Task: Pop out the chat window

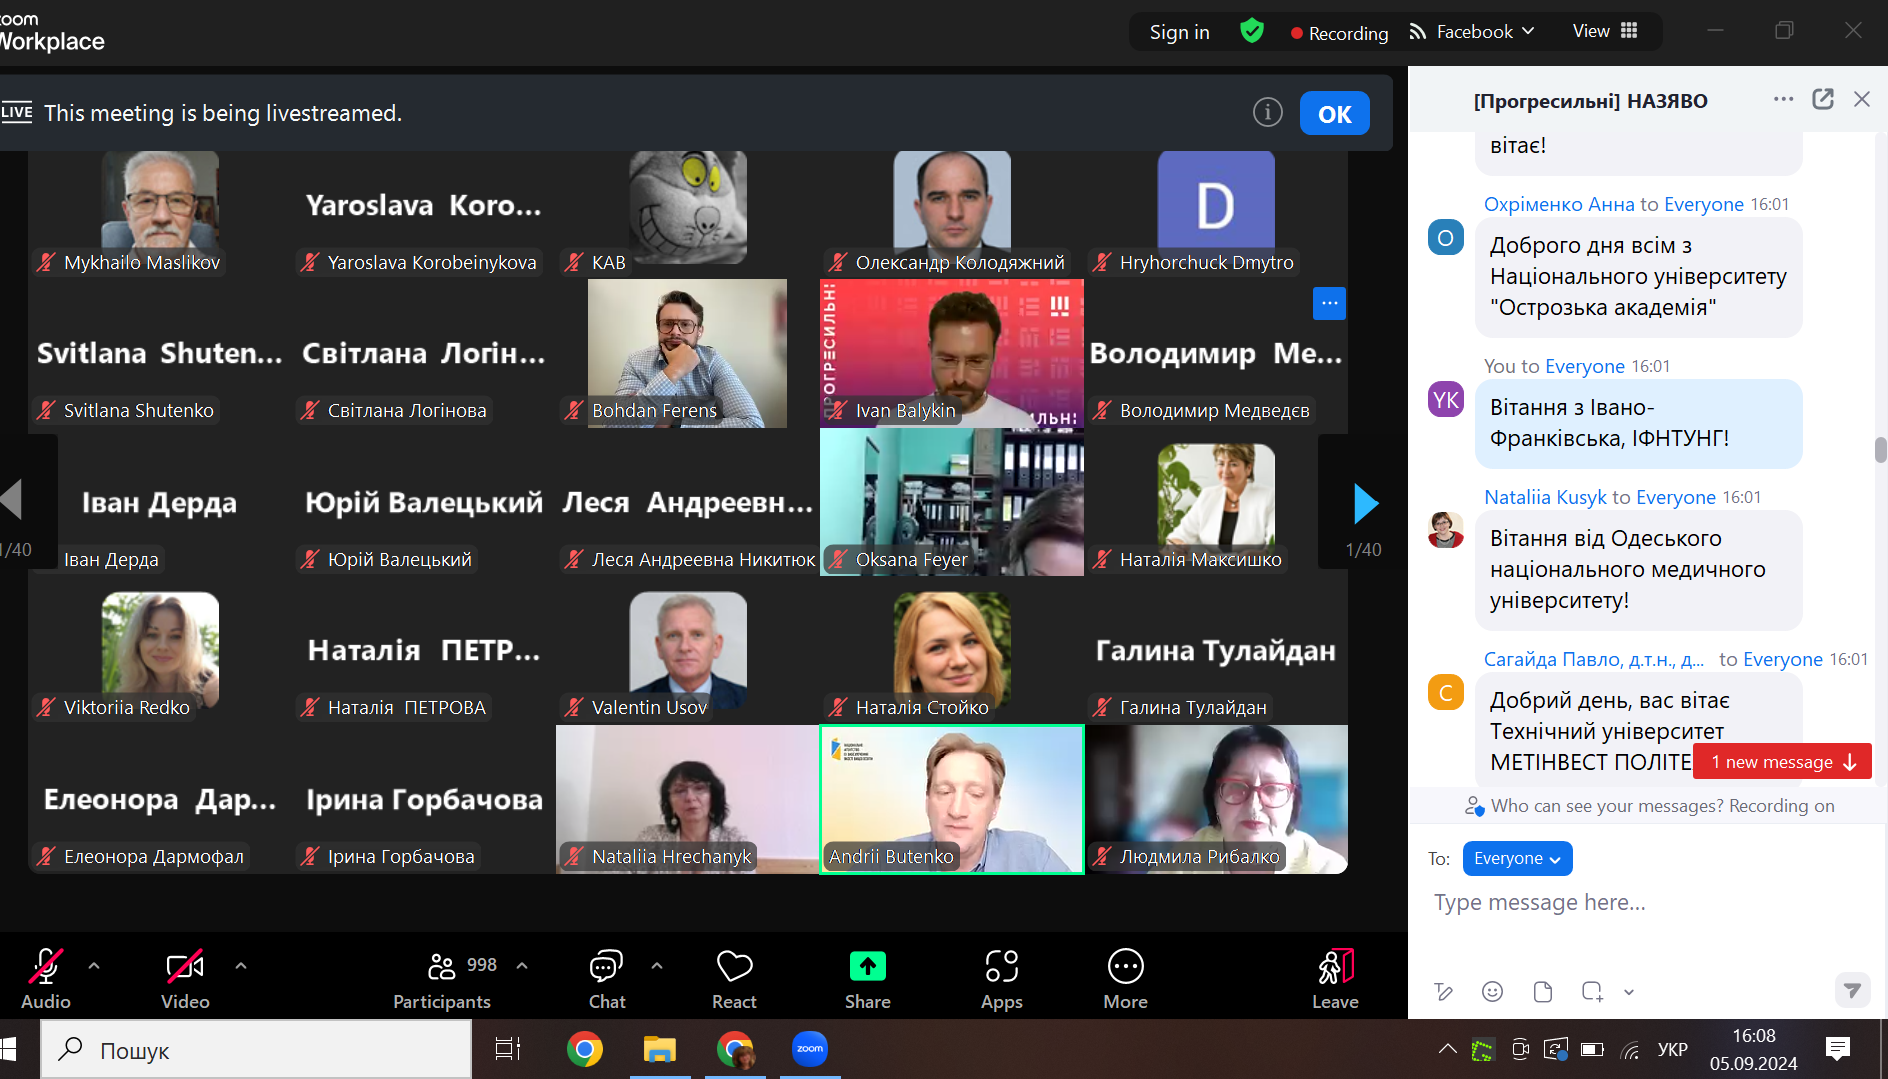Action: click(x=1822, y=99)
